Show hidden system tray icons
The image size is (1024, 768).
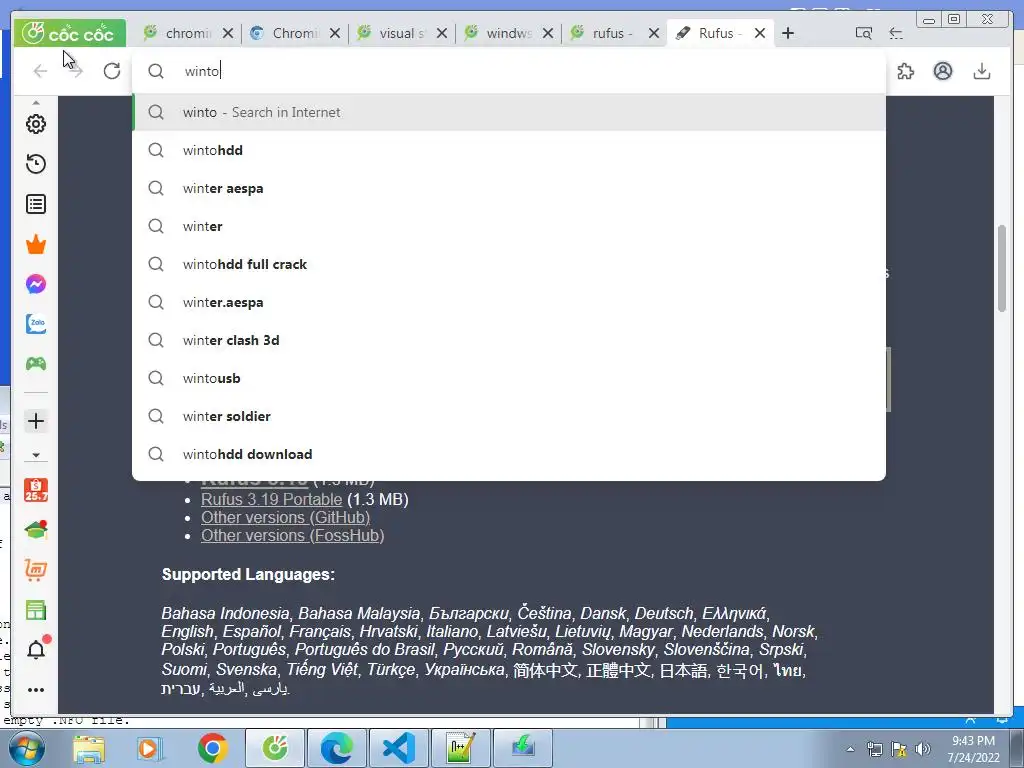click(x=850, y=749)
